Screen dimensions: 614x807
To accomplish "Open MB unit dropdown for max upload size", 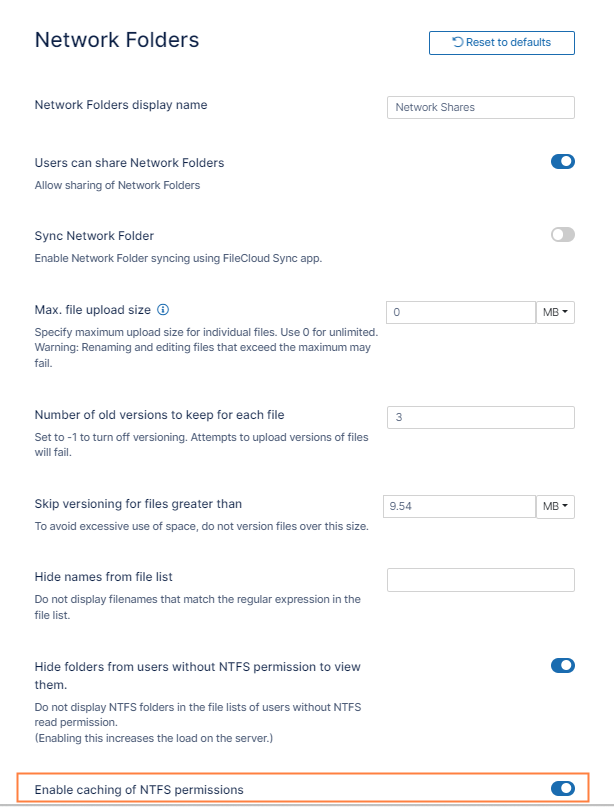I will click(x=556, y=313).
